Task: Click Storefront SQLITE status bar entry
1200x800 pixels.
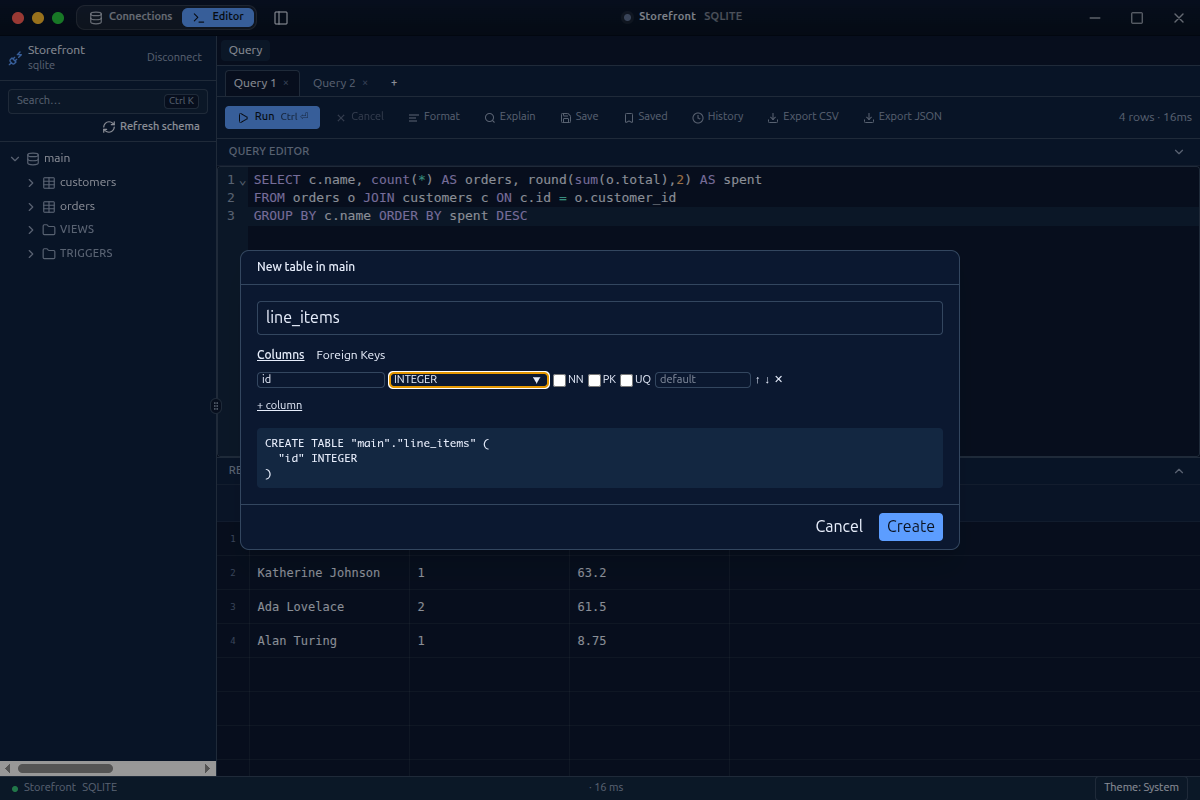Action: [64, 787]
